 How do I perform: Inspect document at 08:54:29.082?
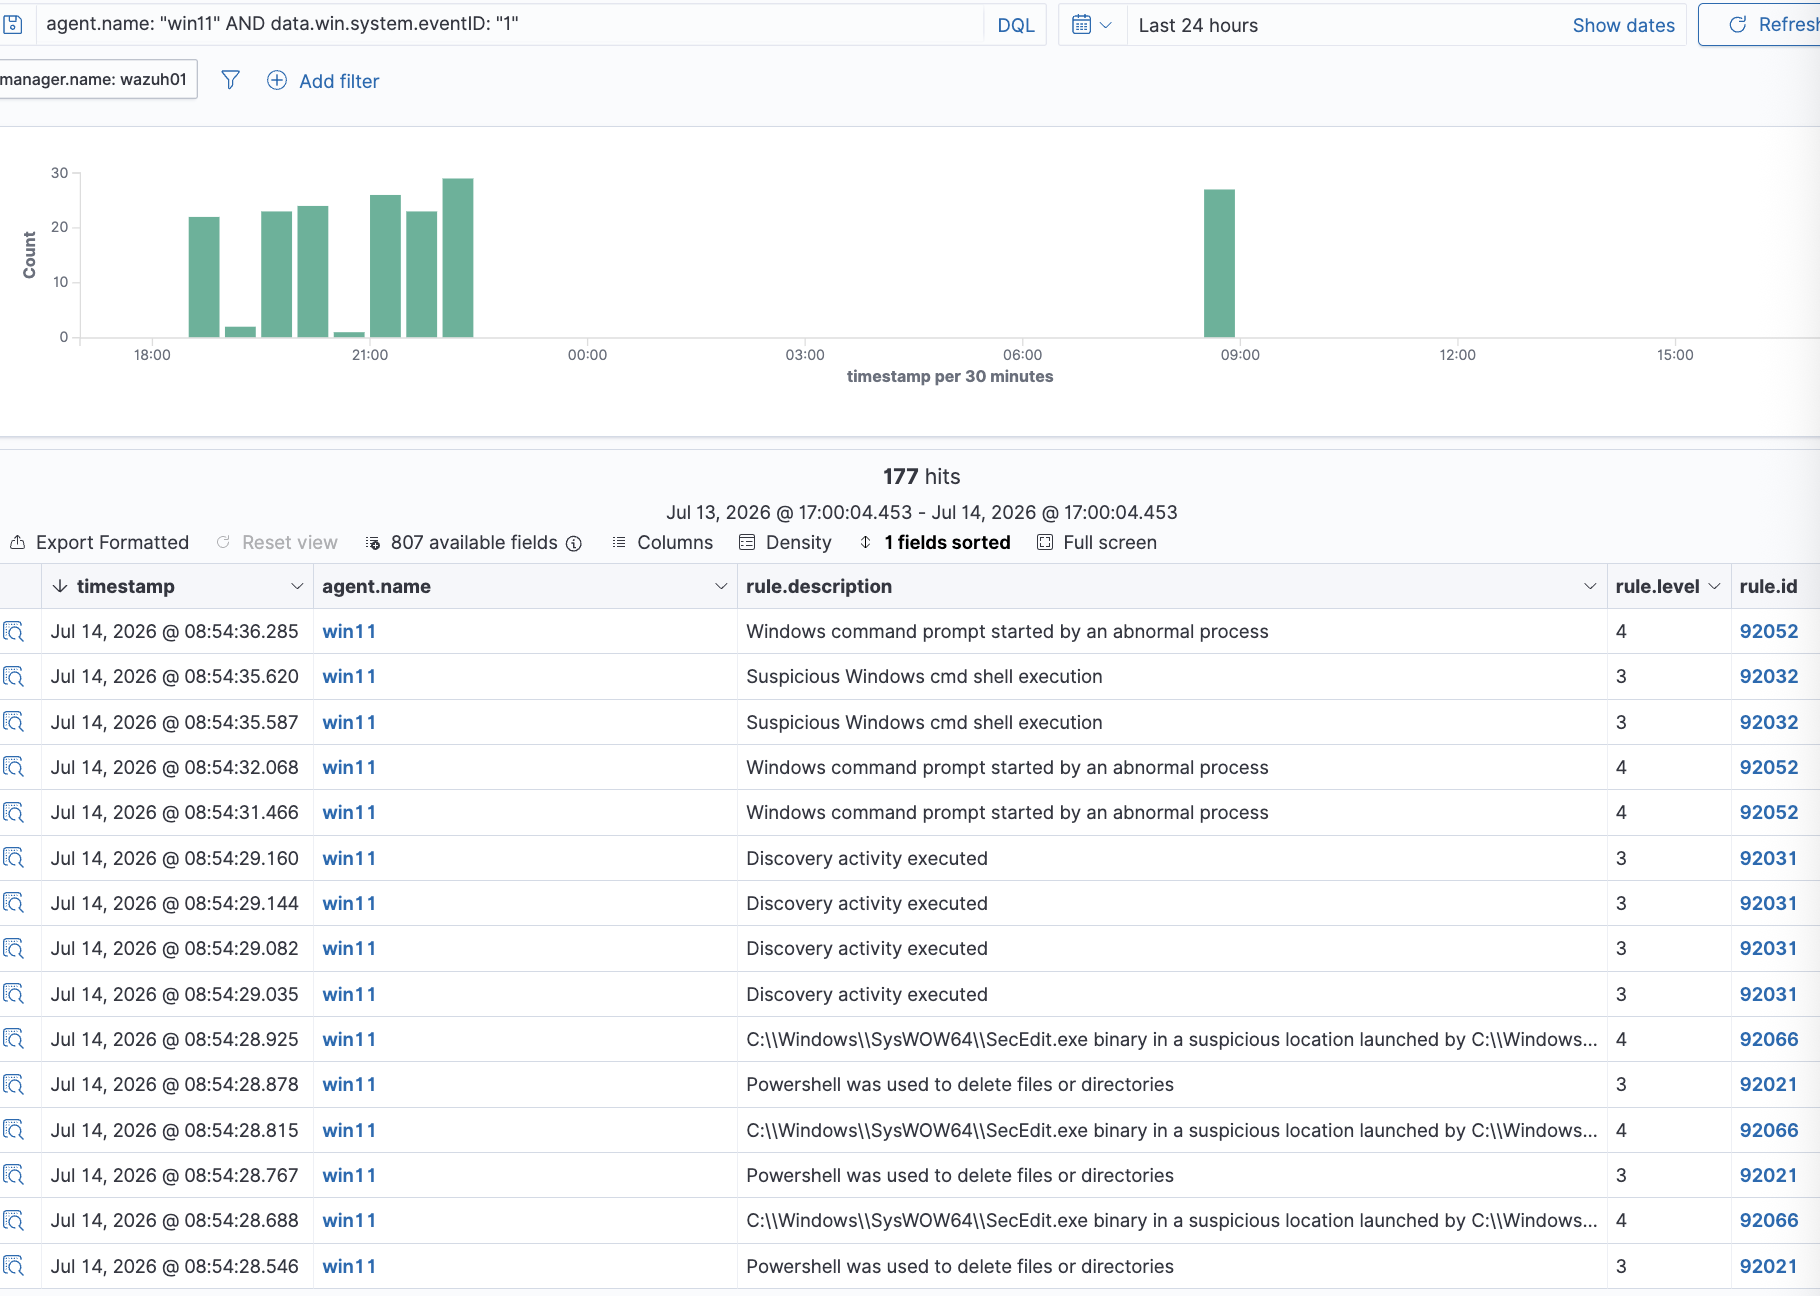(13, 948)
